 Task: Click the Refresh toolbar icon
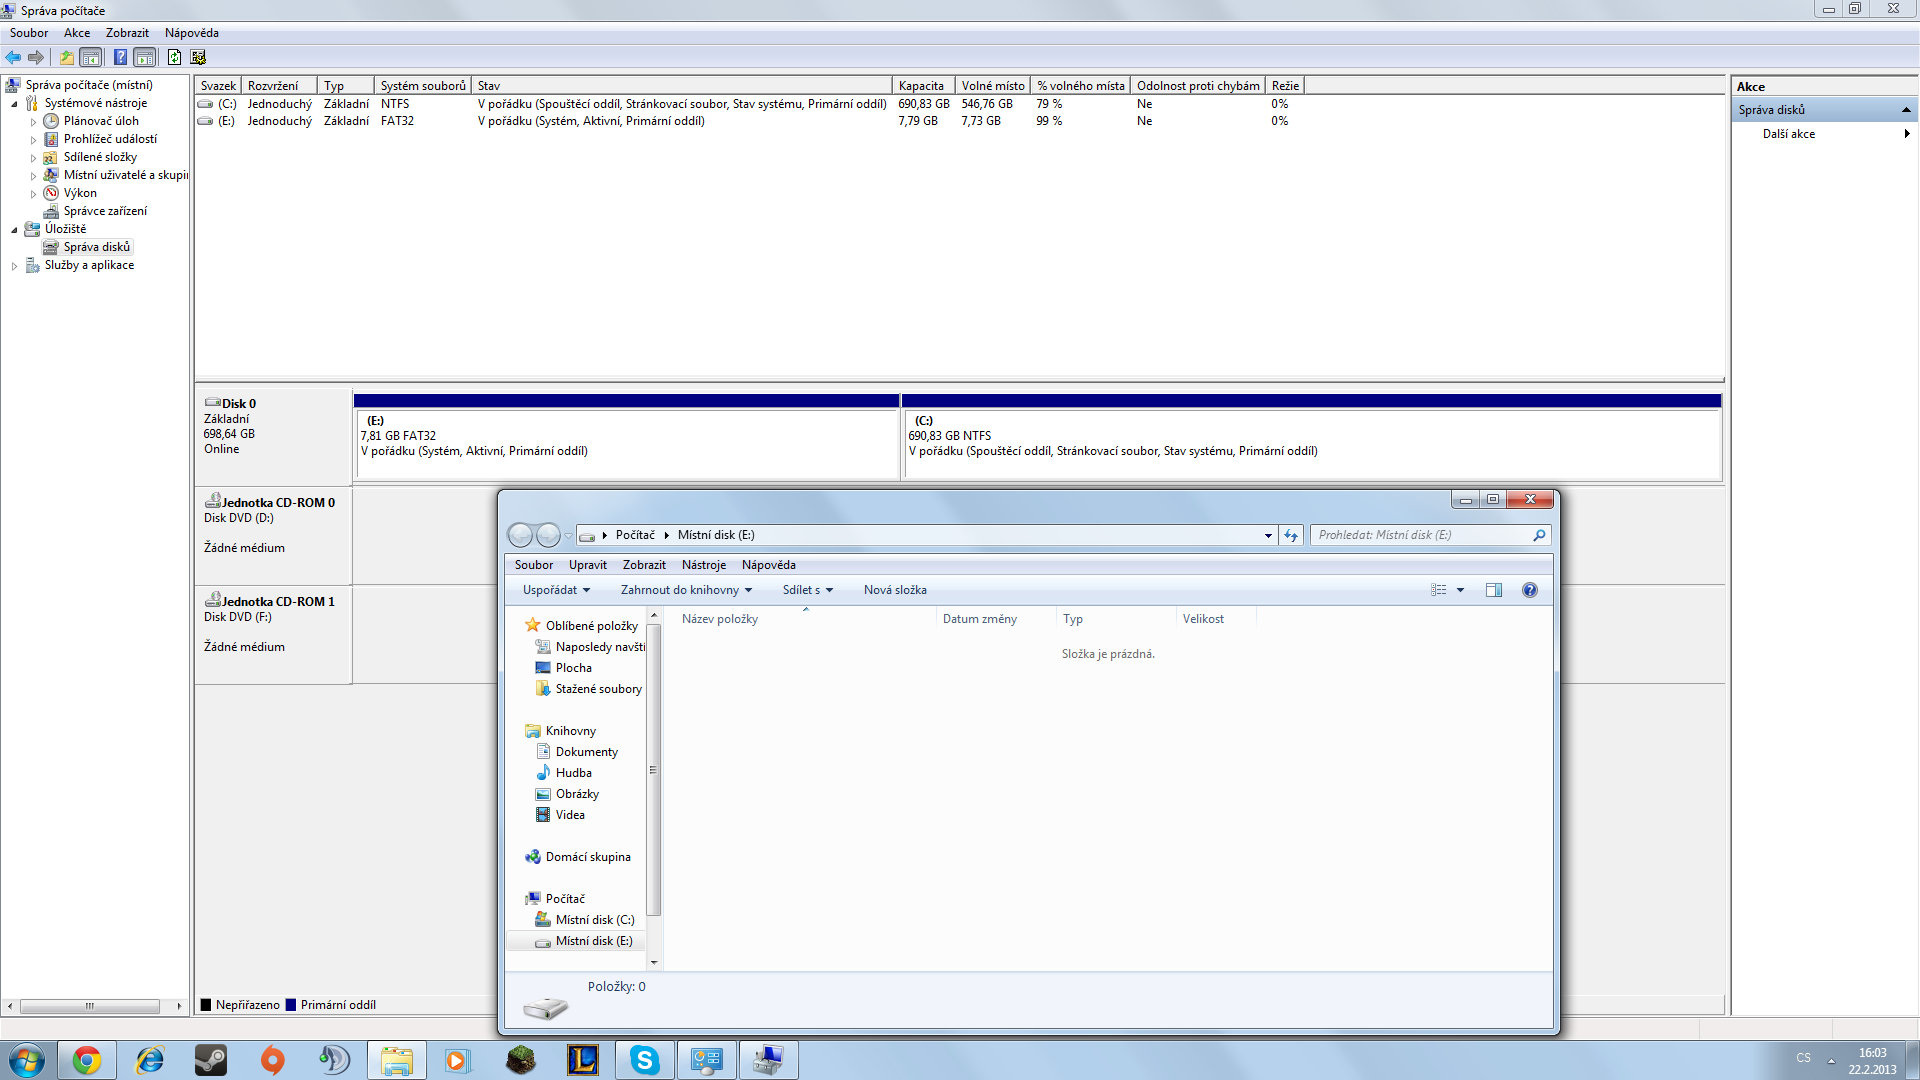174,57
